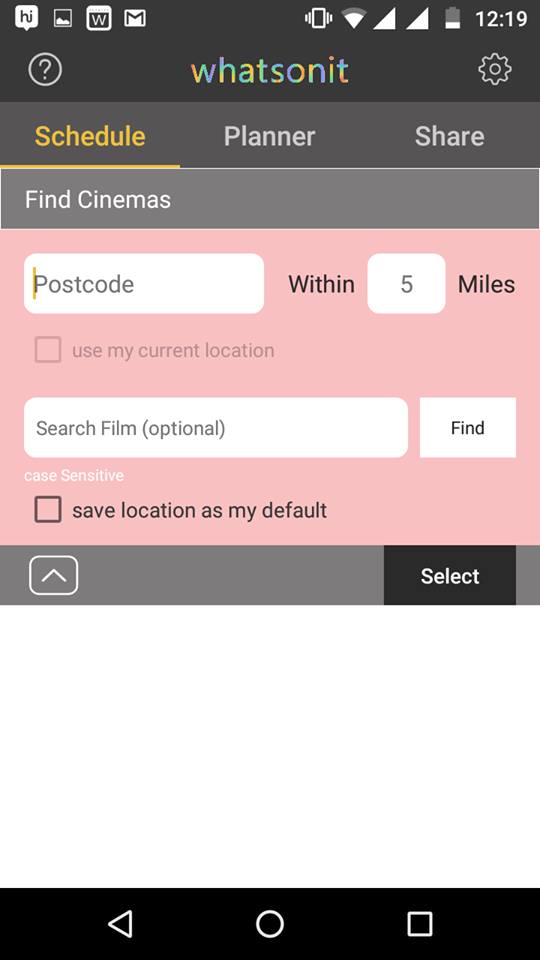Tap the battery icon in status bar

tap(452, 18)
